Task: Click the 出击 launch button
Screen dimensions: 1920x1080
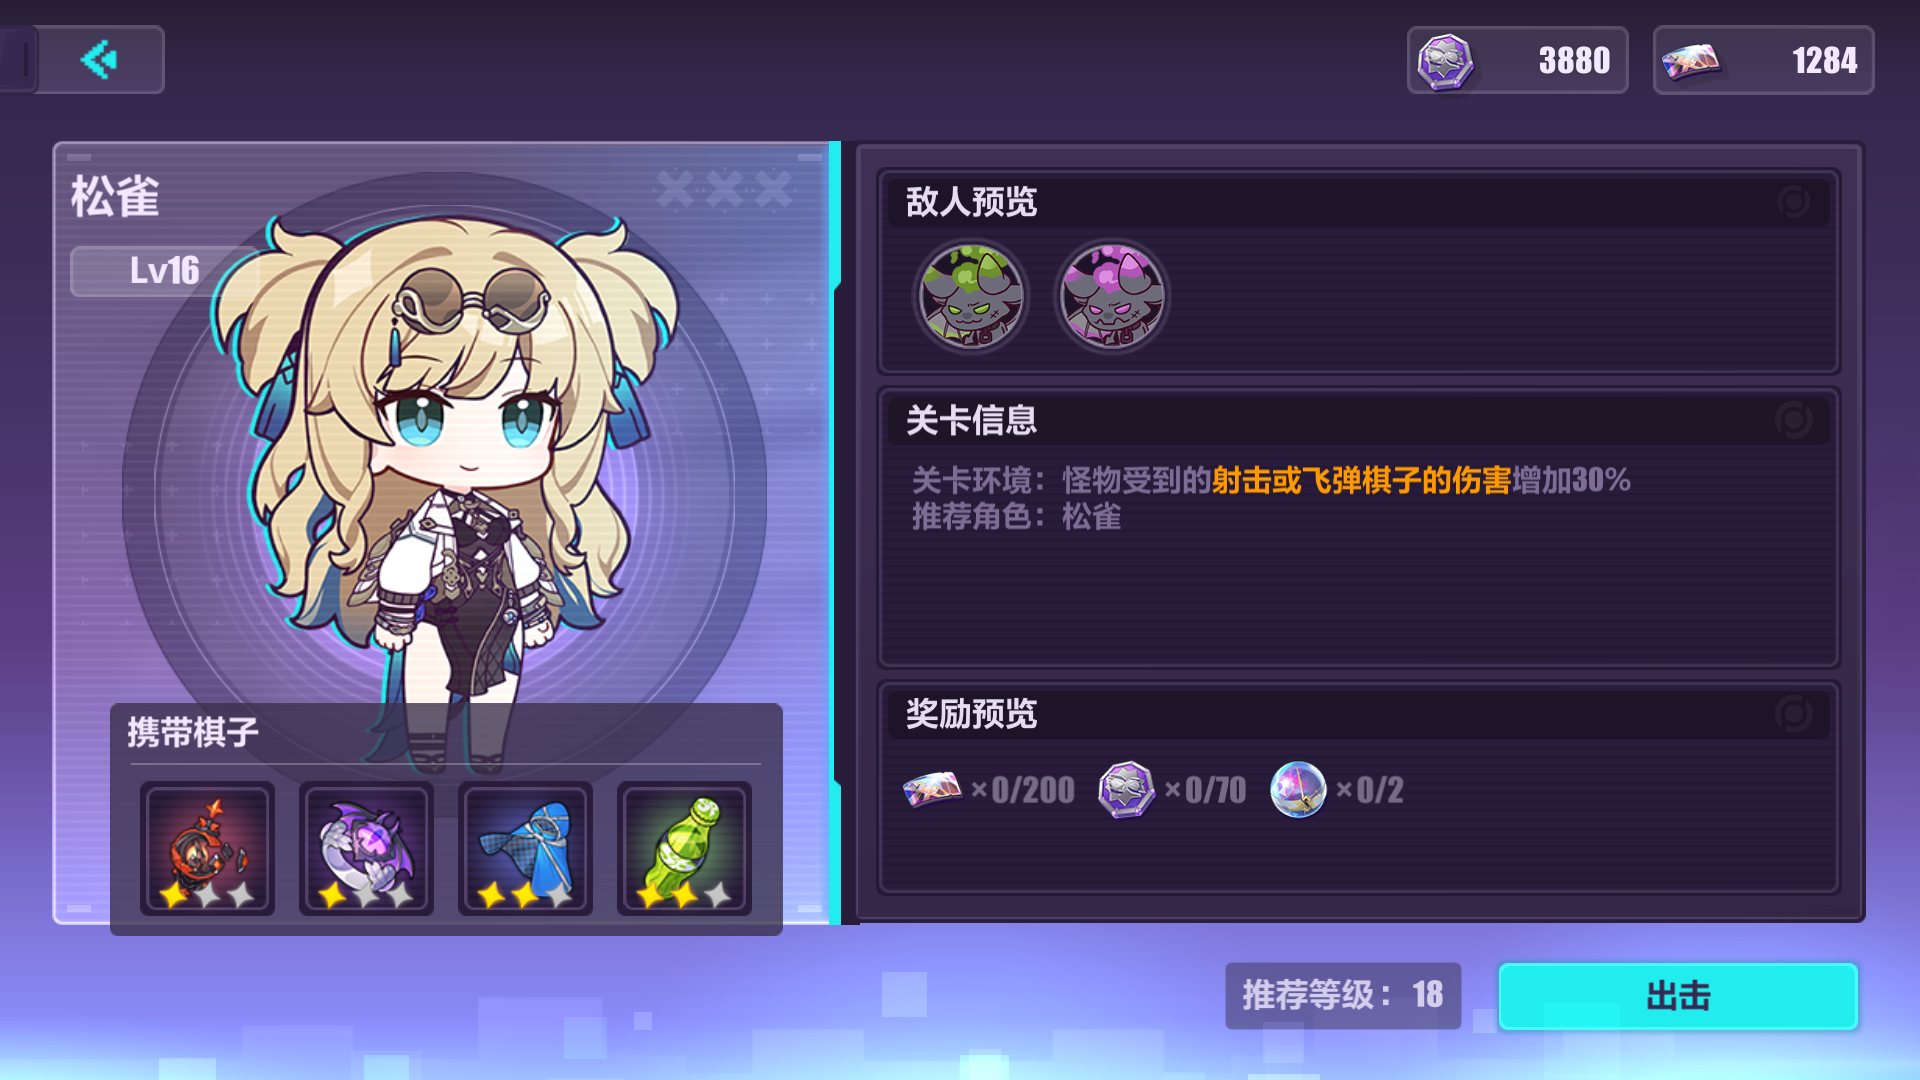Action: [x=1678, y=996]
